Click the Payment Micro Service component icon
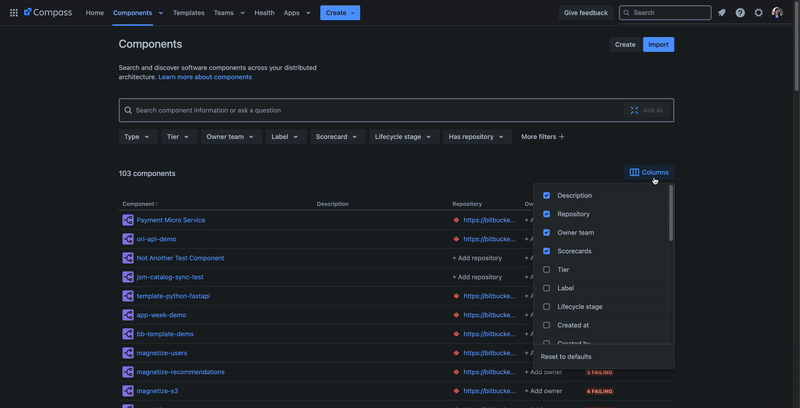The width and height of the screenshot is (800, 408). (x=128, y=220)
